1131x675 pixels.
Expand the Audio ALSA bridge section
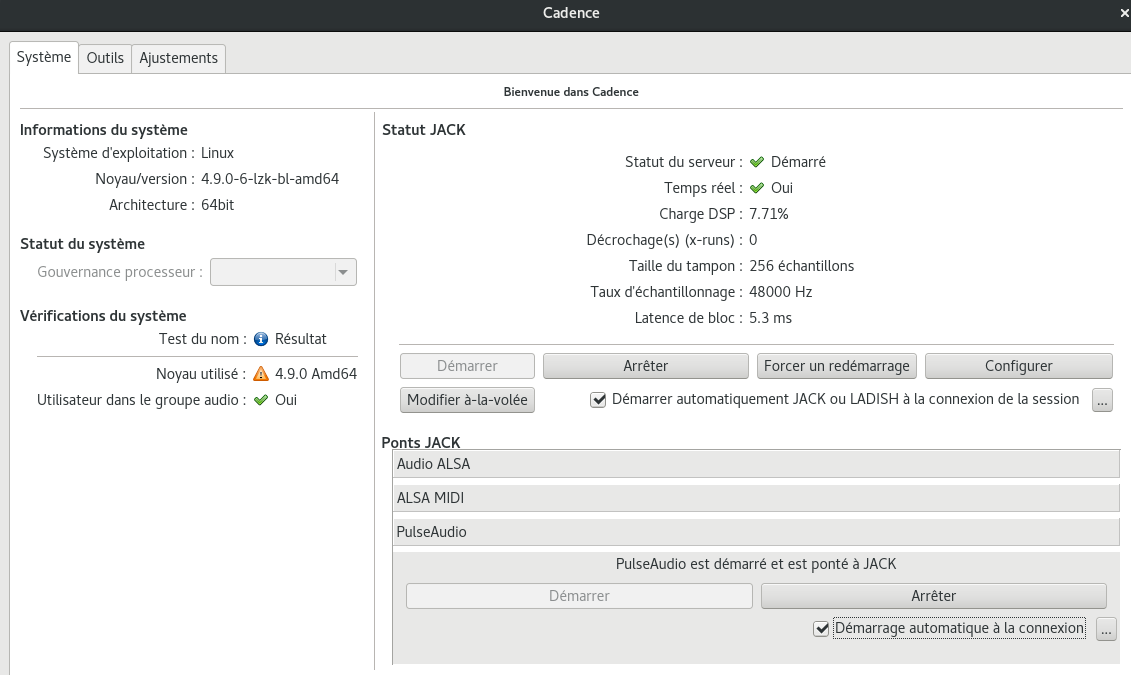pos(756,464)
